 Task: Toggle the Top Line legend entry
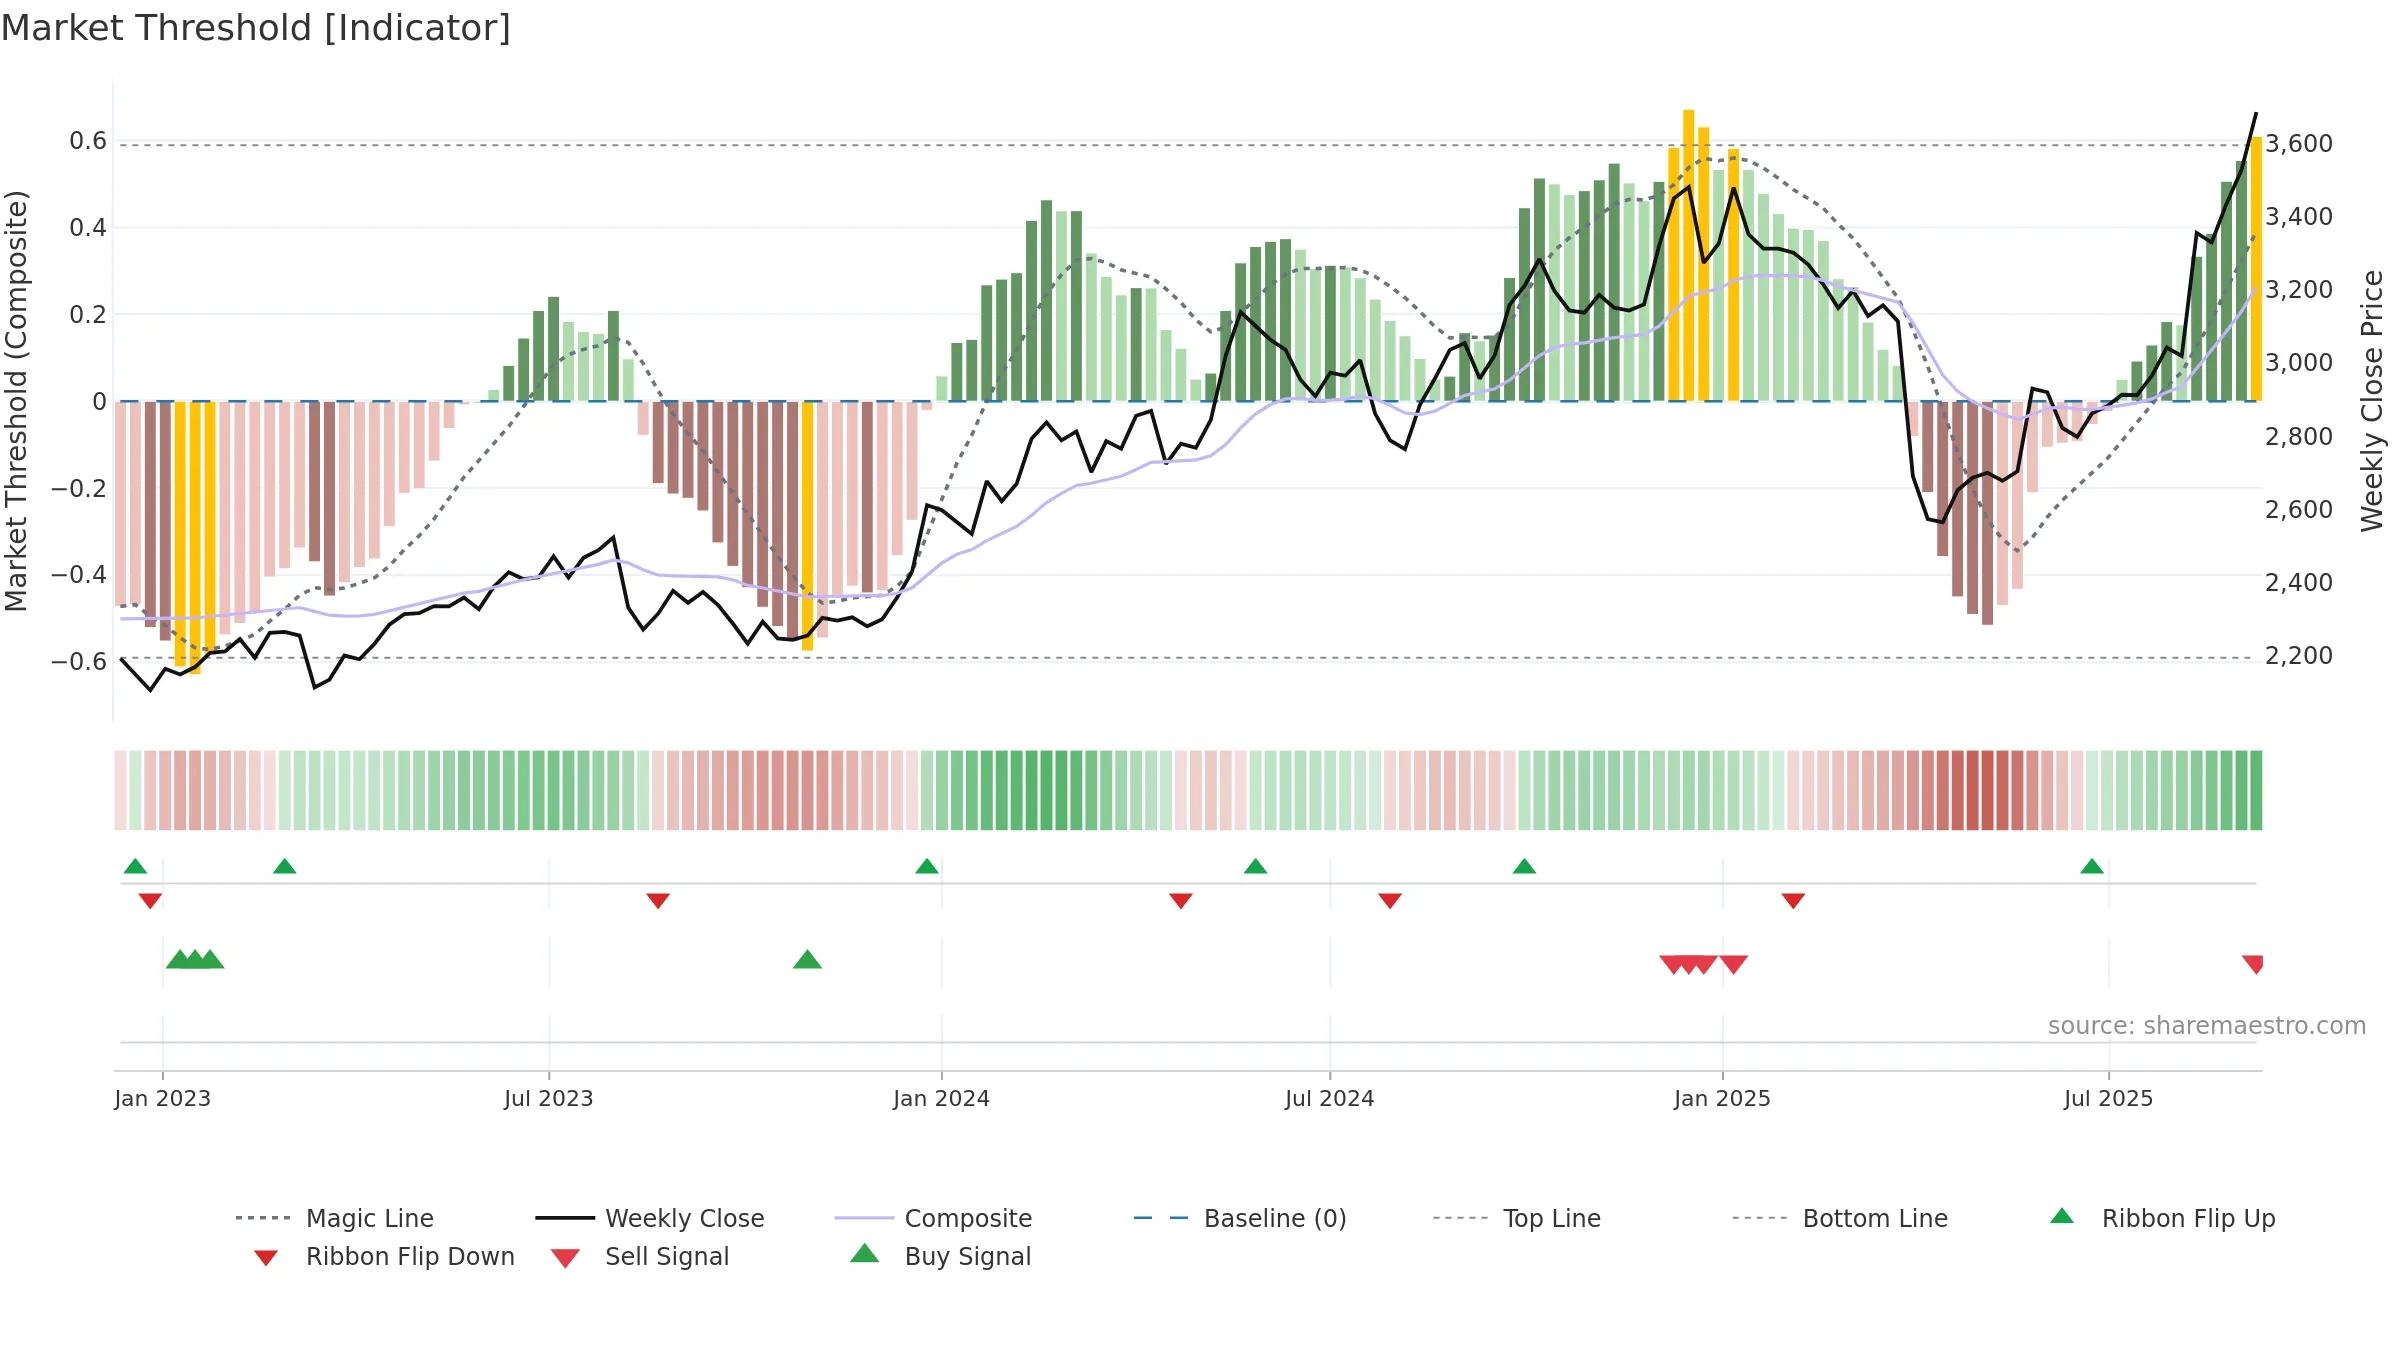[x=1517, y=1218]
